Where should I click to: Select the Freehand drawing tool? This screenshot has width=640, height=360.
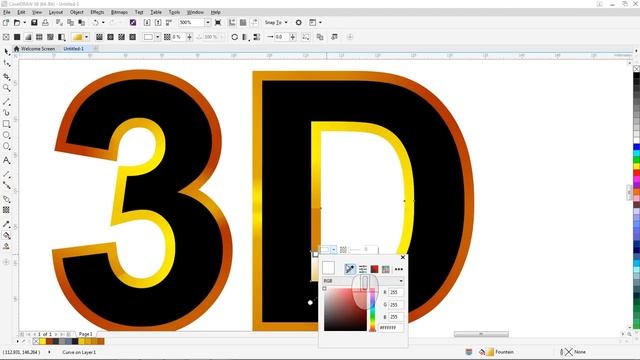tap(7, 101)
